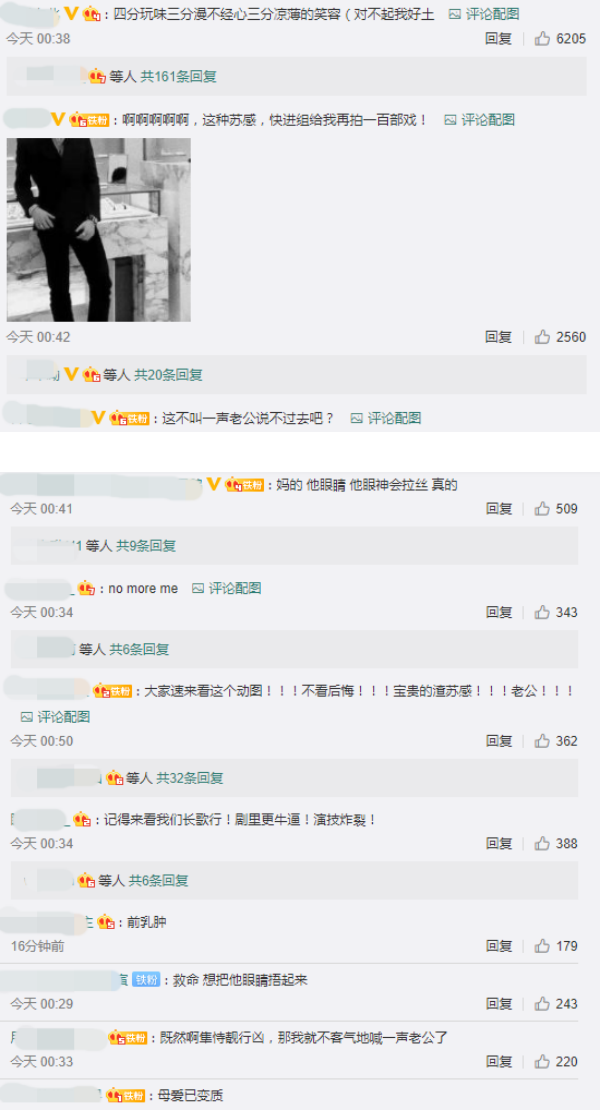Reply to the comment with 220 likes
600x1110 pixels.
499,1061
